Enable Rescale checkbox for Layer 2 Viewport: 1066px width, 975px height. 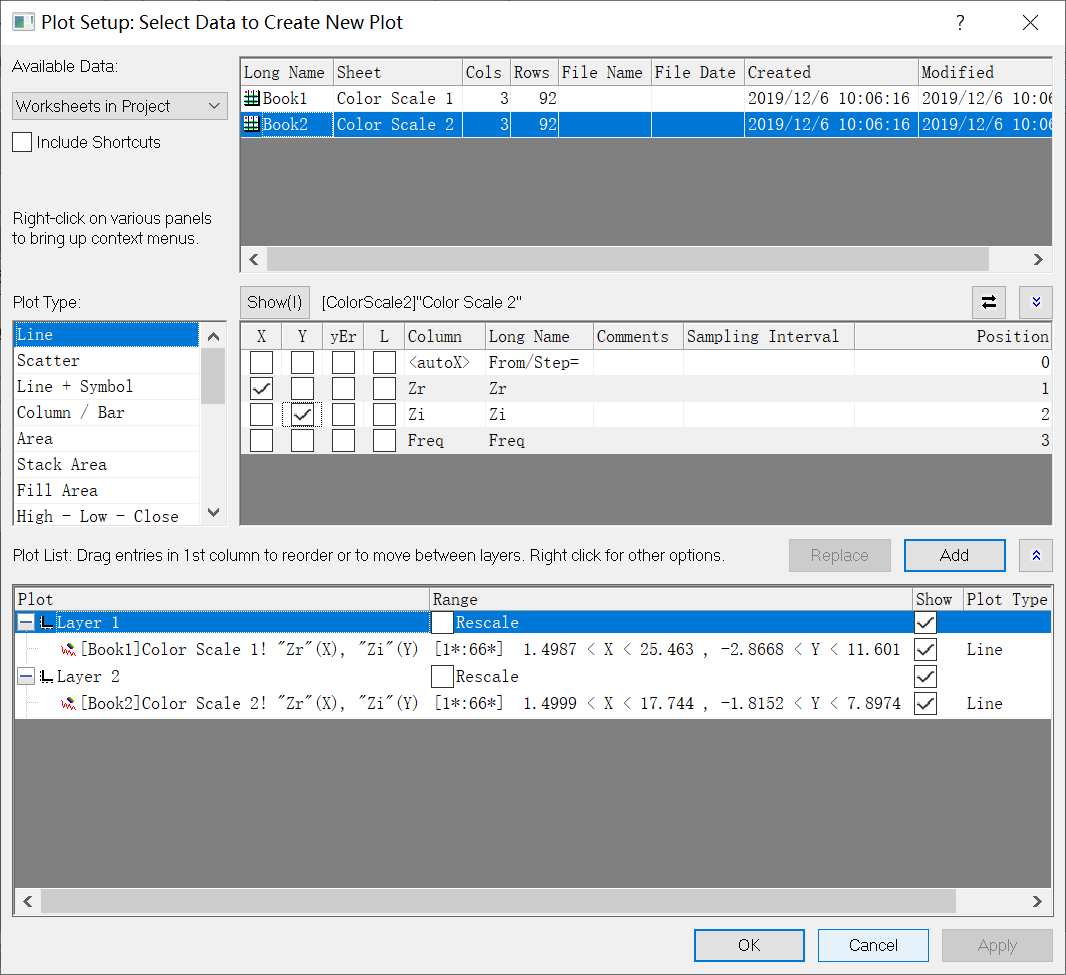click(443, 677)
